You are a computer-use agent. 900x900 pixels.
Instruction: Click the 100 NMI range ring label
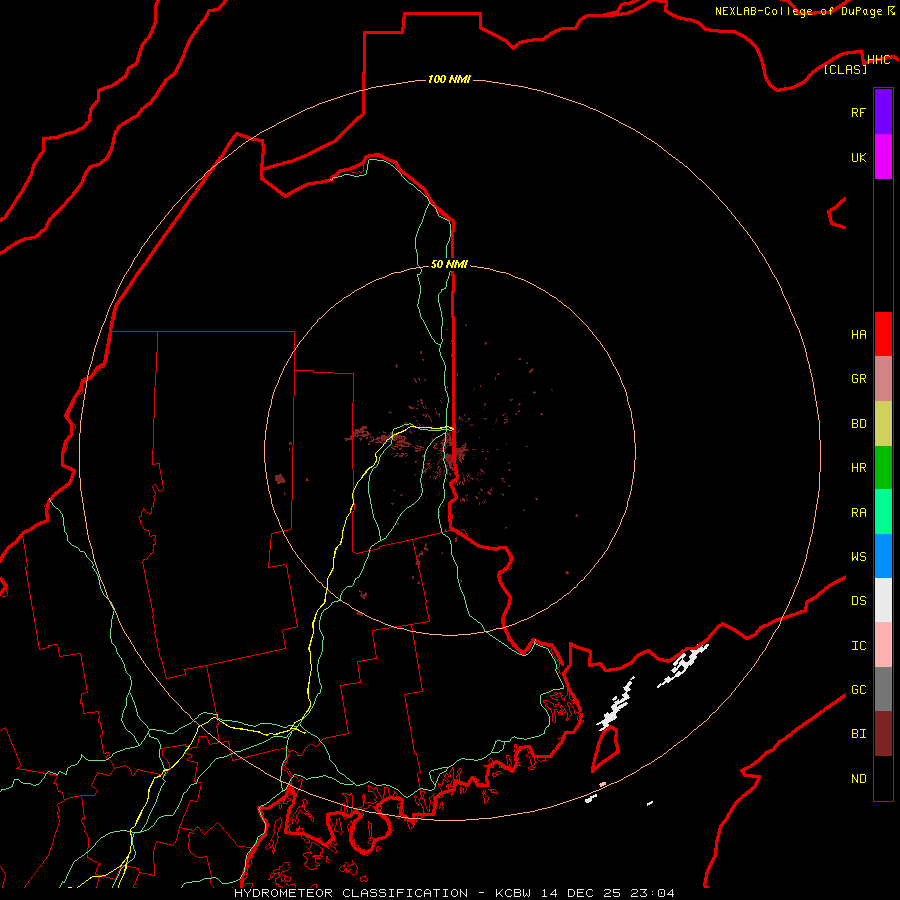(x=449, y=79)
